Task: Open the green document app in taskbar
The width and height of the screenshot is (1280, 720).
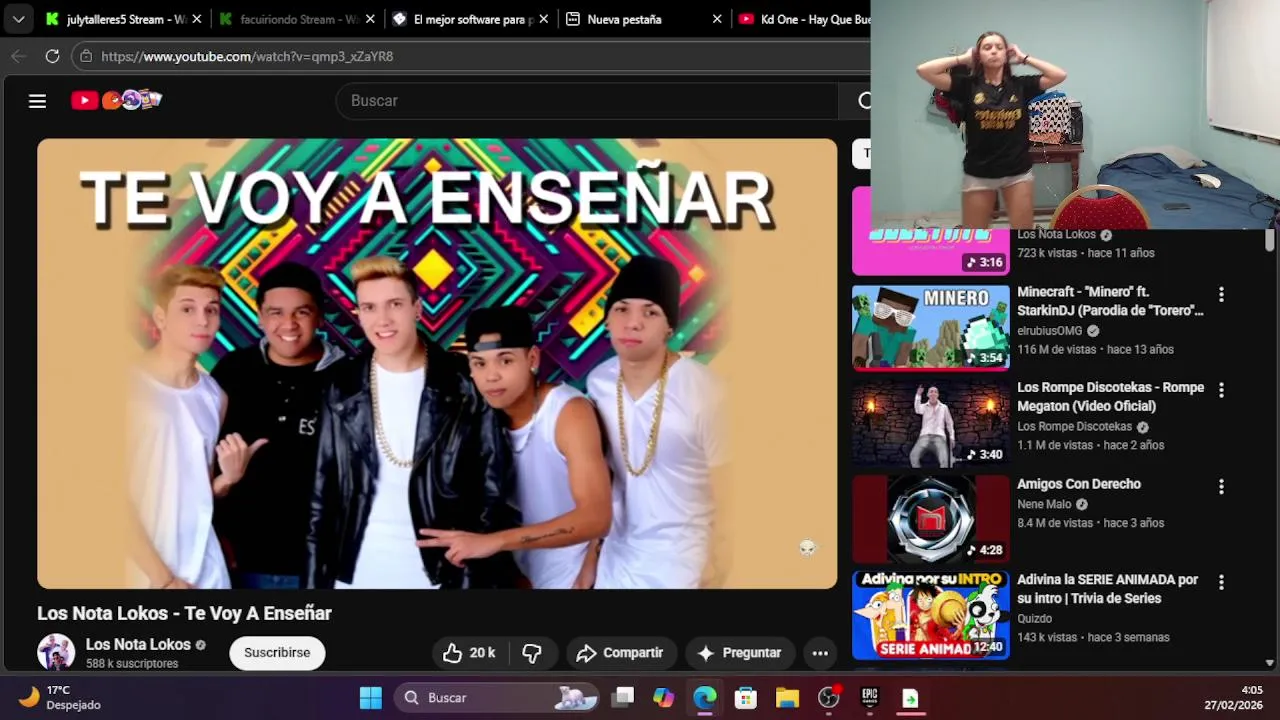Action: 910,697
